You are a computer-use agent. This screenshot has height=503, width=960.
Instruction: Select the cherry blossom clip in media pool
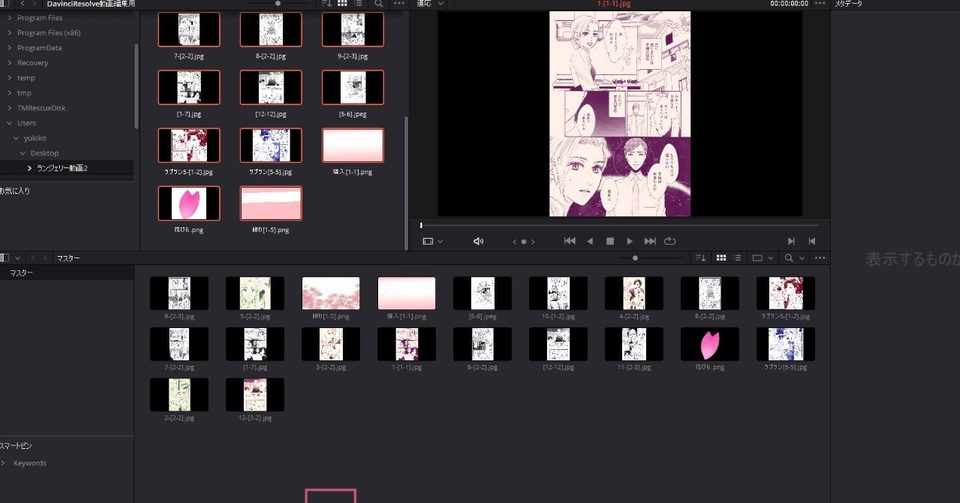(331, 293)
